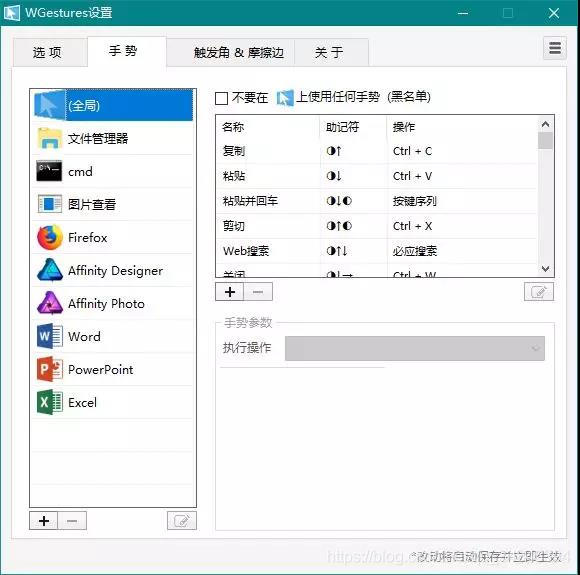Click the gesture list scroll-up arrow
Viewport: 580px width, 575px height.
[545, 124]
